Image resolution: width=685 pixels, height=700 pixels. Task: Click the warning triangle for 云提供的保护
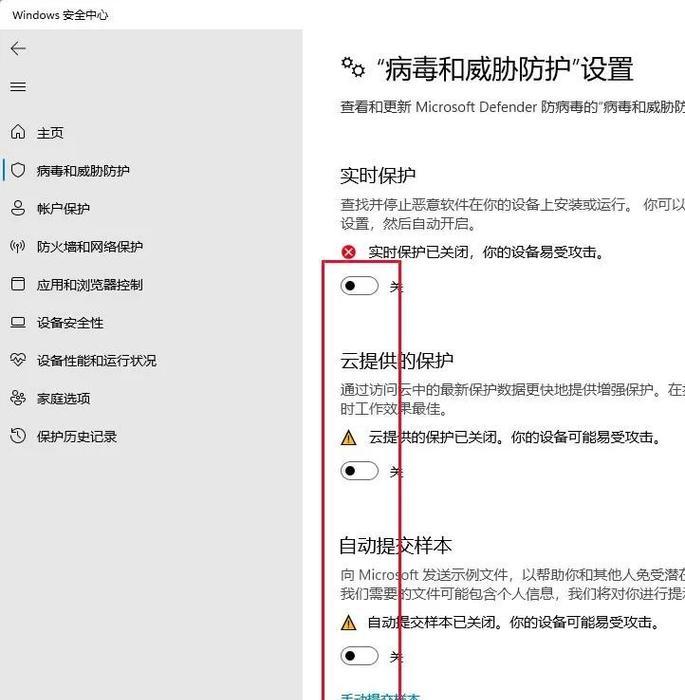pos(348,438)
